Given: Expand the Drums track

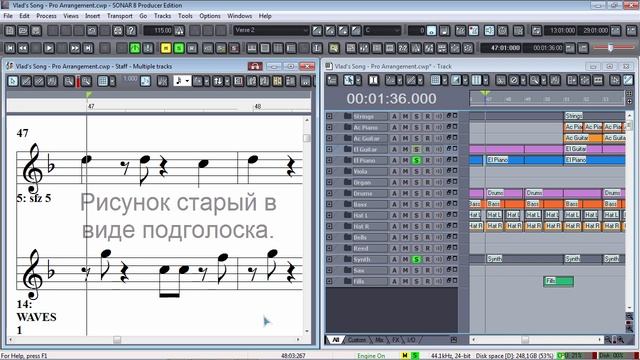Looking at the screenshot, I should pos(329,193).
